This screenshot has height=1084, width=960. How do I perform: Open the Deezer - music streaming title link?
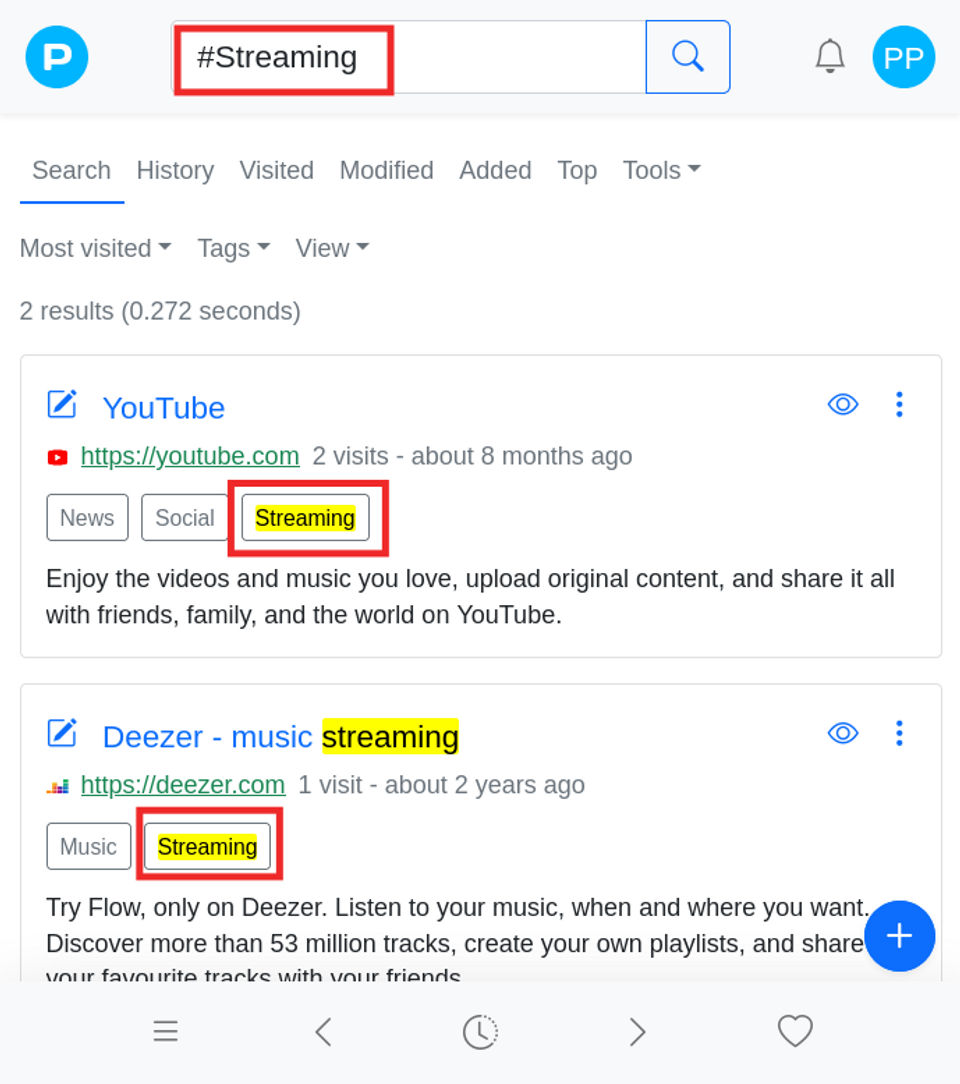pos(281,737)
